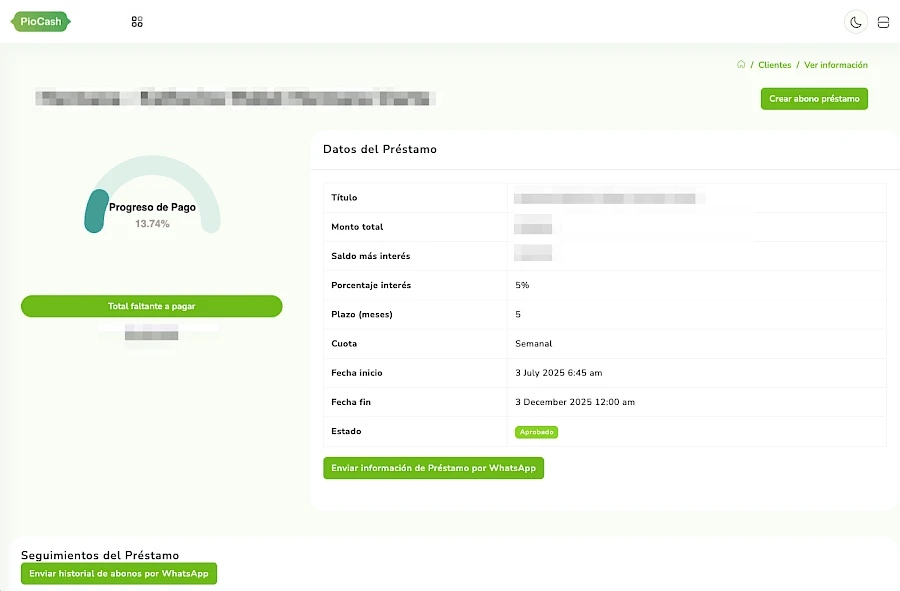Click the PioCash logo
The width and height of the screenshot is (900, 591).
coord(41,22)
